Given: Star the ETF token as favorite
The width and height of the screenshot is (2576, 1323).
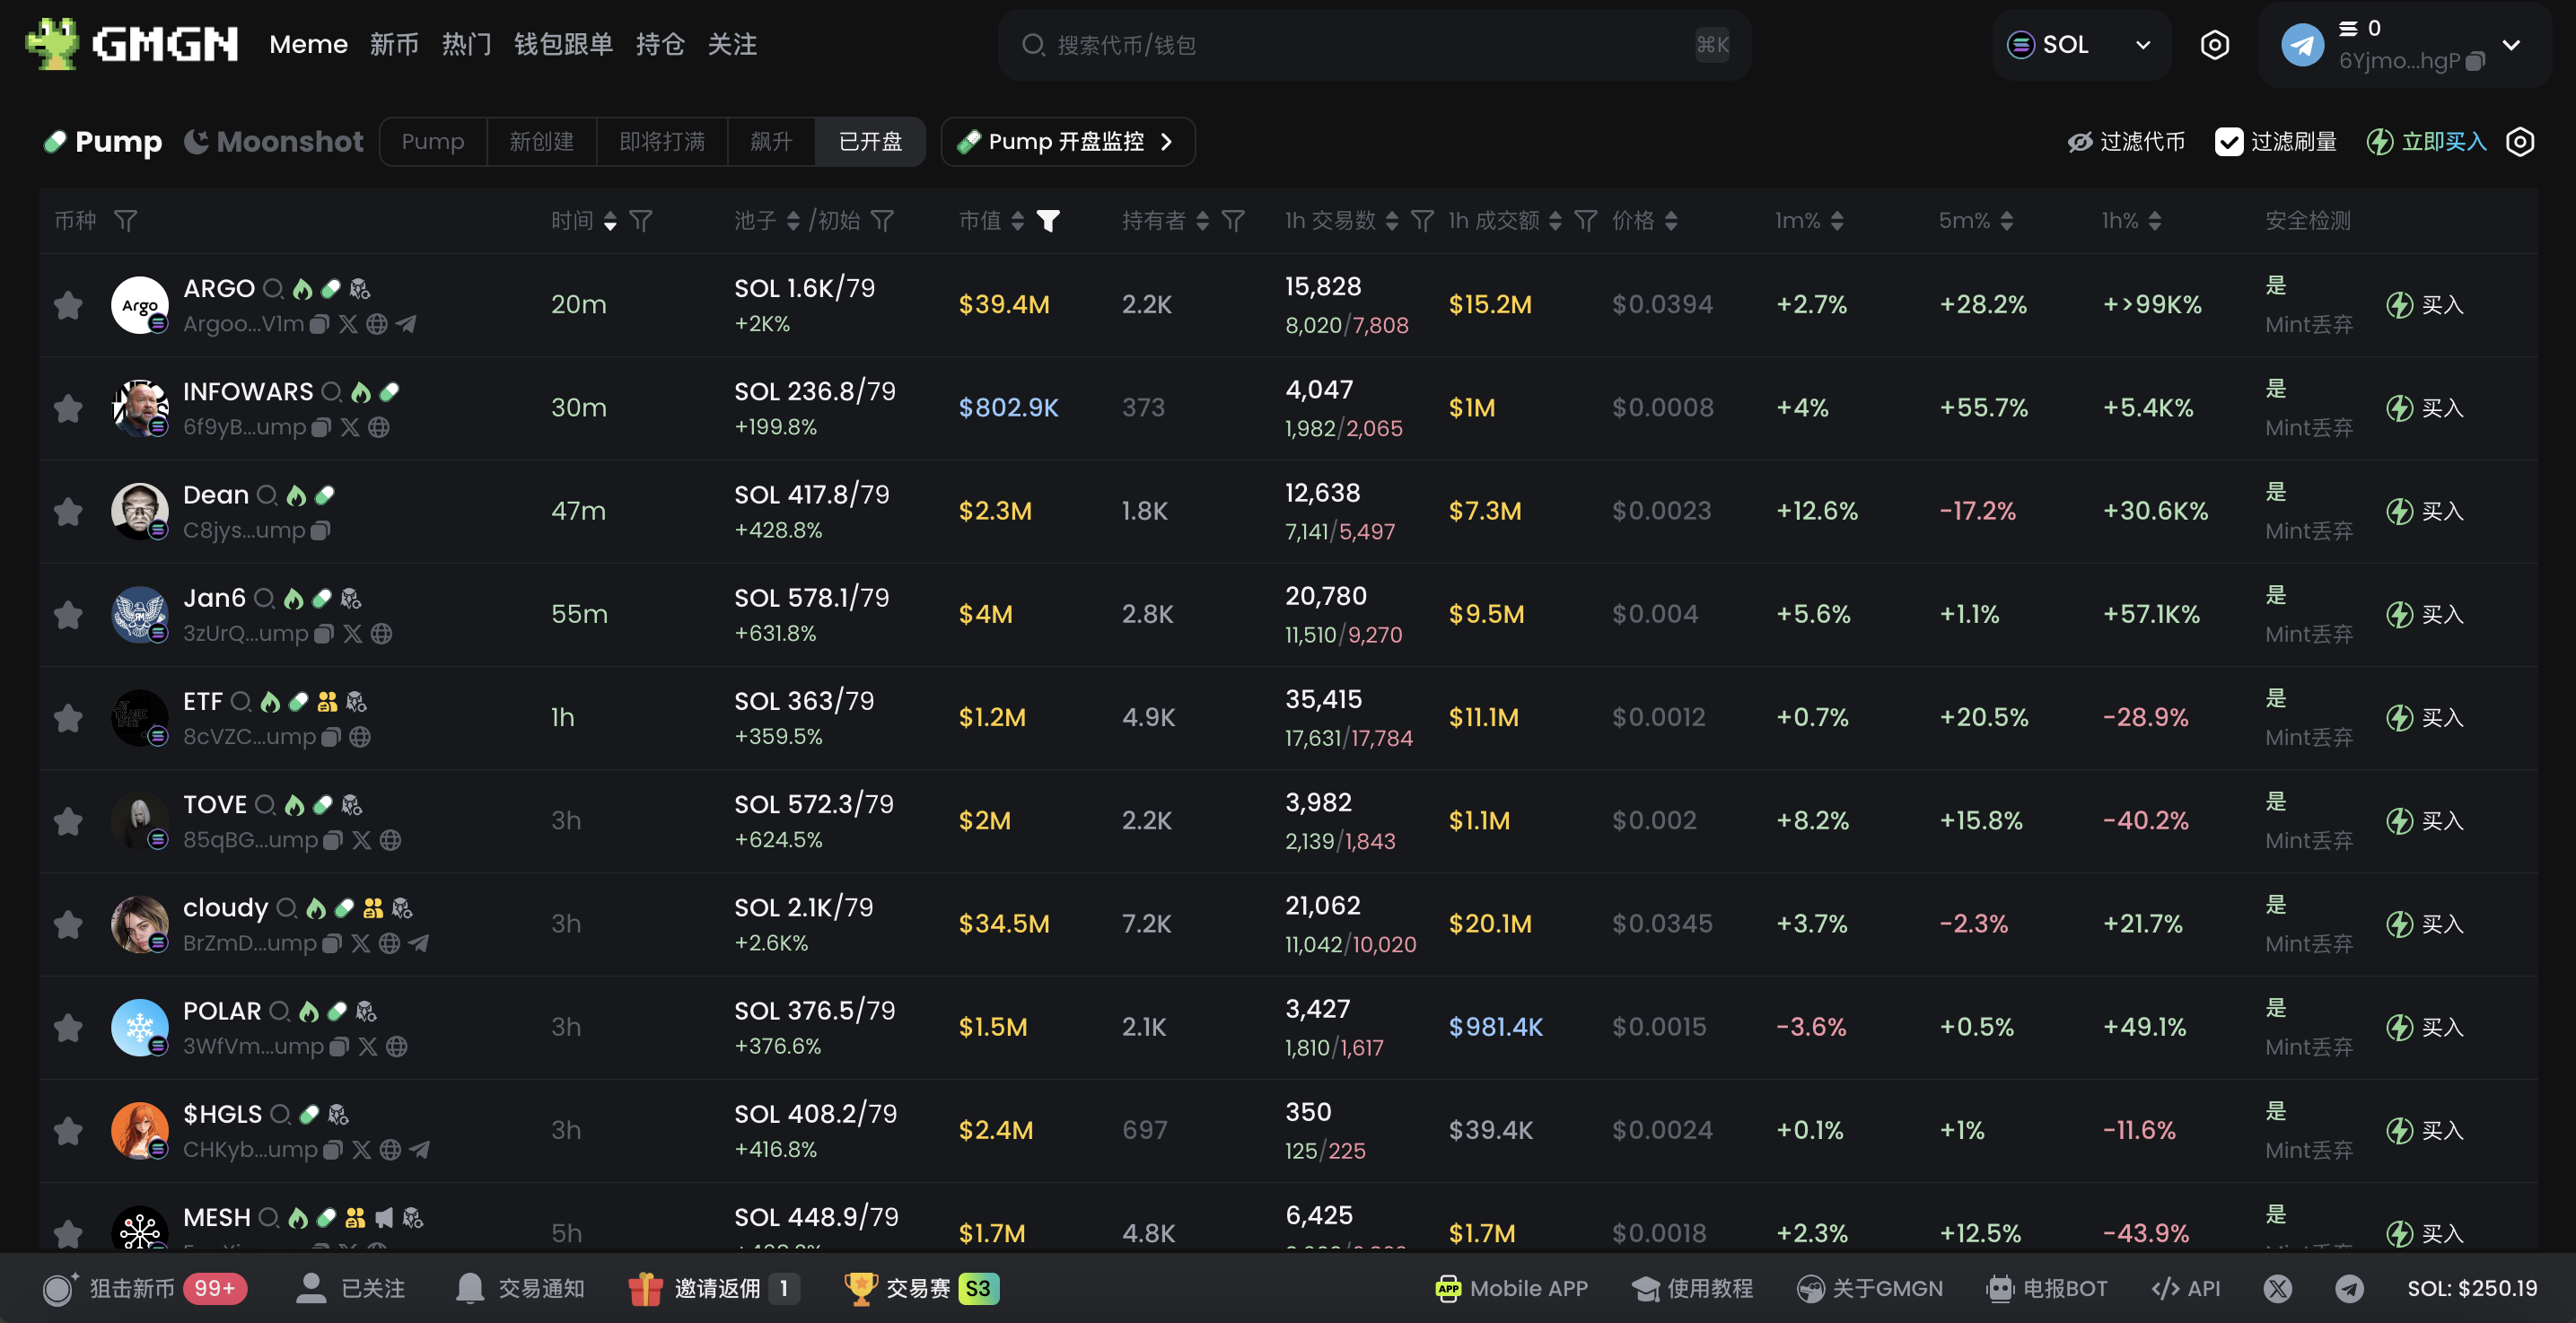Looking at the screenshot, I should click(x=68, y=718).
